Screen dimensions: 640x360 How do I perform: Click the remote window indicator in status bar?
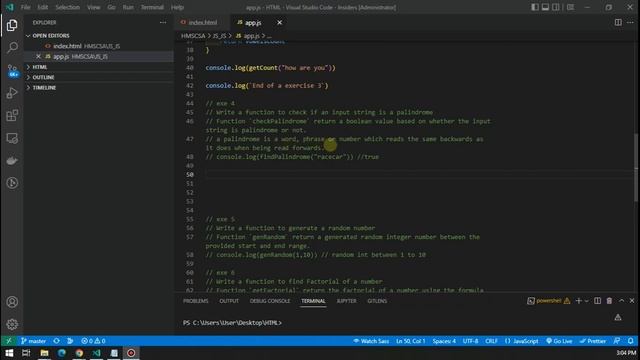pos(9,341)
